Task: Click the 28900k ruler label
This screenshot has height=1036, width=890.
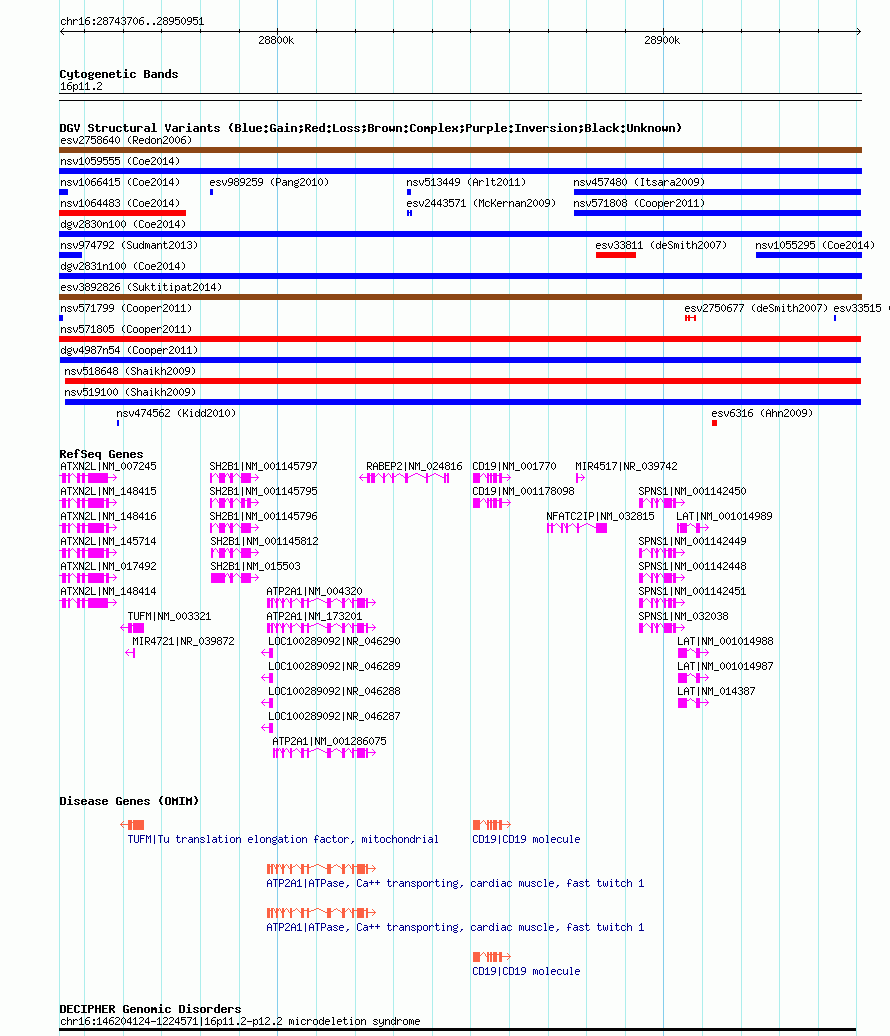Action: [662, 40]
